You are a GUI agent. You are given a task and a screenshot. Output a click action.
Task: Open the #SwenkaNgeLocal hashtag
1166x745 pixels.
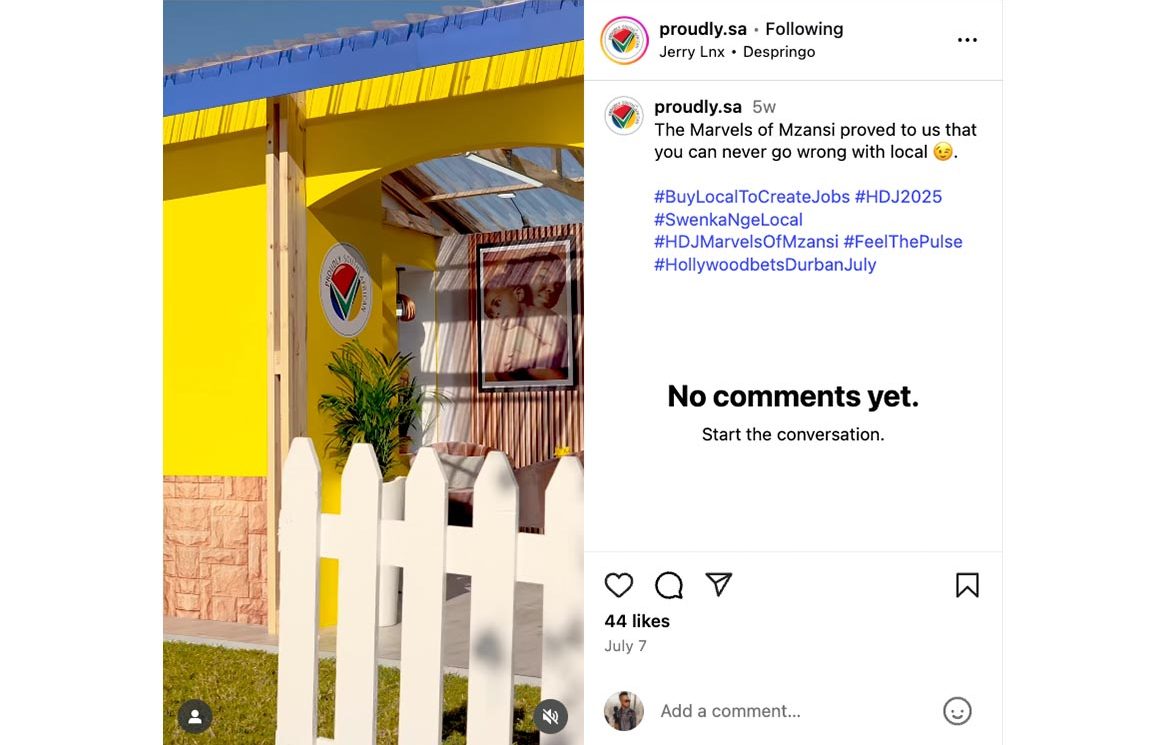[x=728, y=220]
